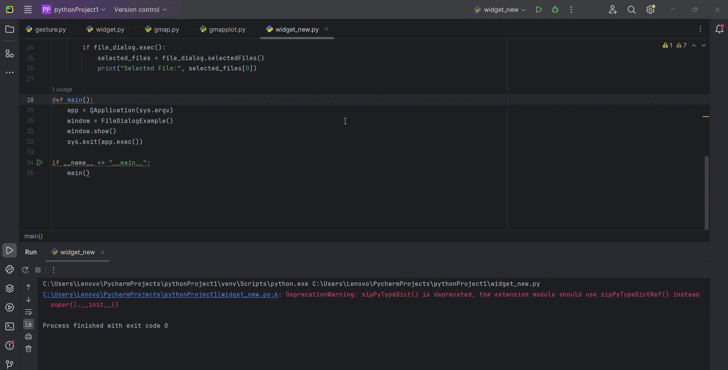Open widget_new run configuration dropdown
728x370 pixels.
(500, 9)
